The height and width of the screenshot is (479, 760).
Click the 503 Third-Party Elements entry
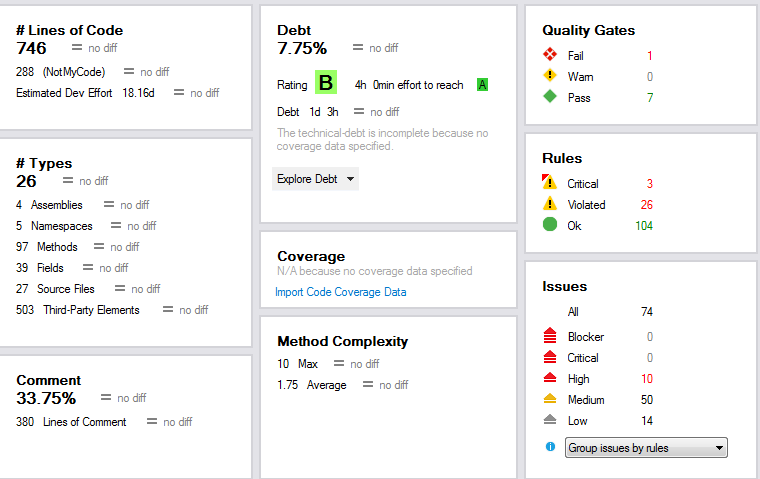pyautogui.click(x=78, y=310)
